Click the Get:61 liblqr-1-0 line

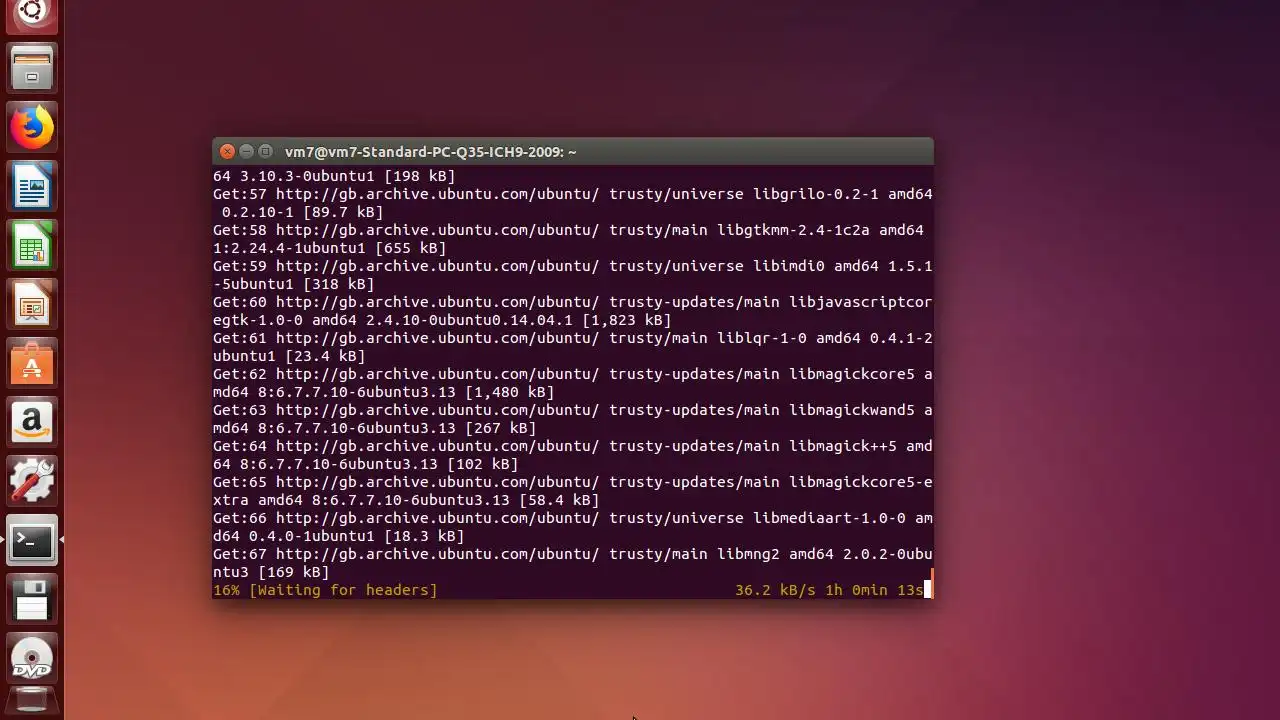tap(573, 338)
